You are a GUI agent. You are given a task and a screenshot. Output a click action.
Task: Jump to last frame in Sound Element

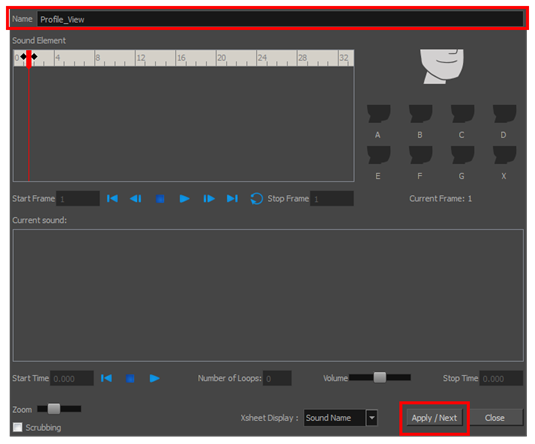pyautogui.click(x=232, y=198)
